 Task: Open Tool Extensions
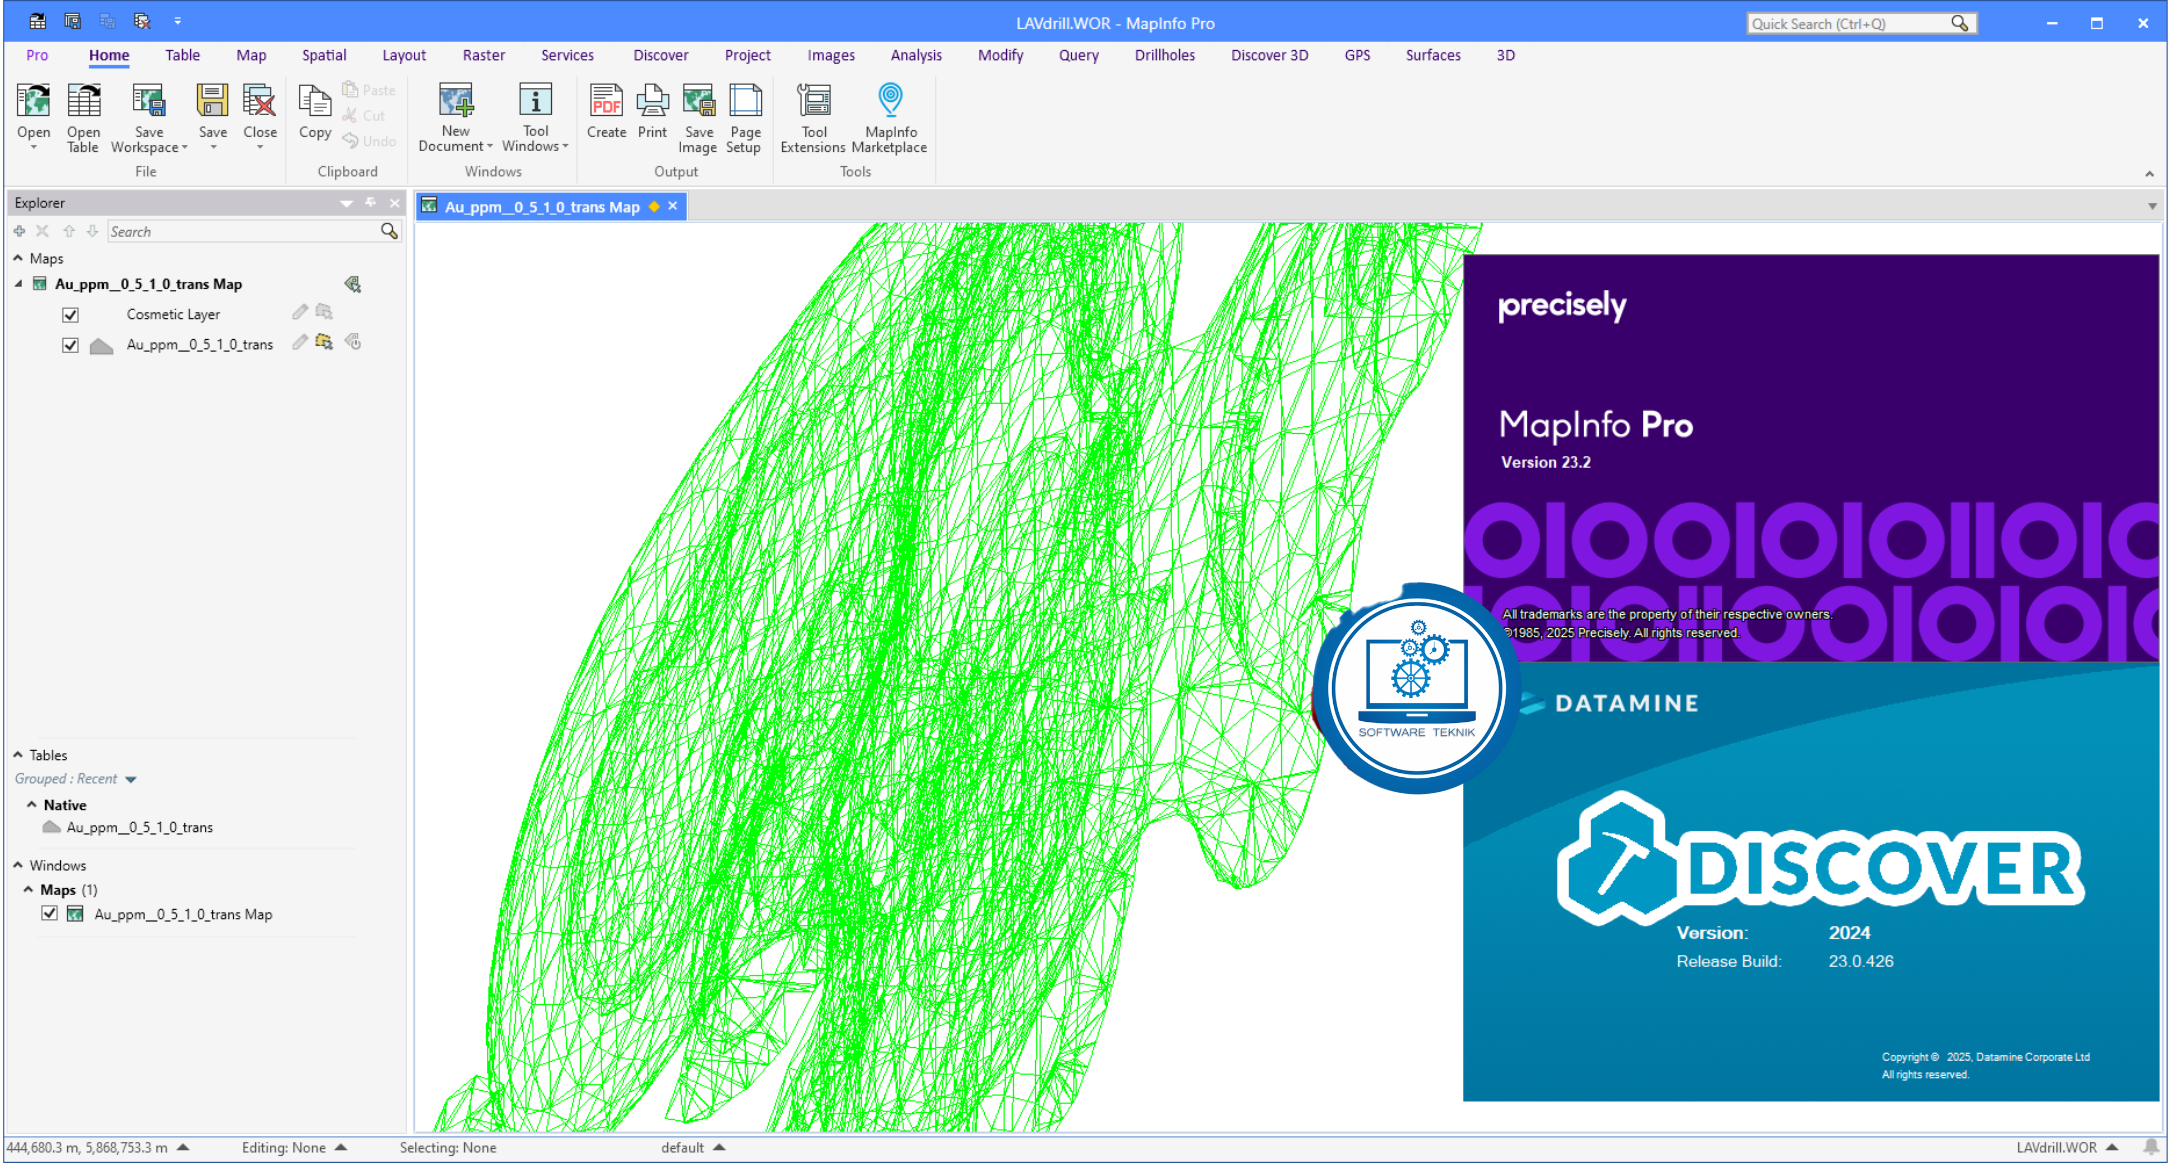813,101
